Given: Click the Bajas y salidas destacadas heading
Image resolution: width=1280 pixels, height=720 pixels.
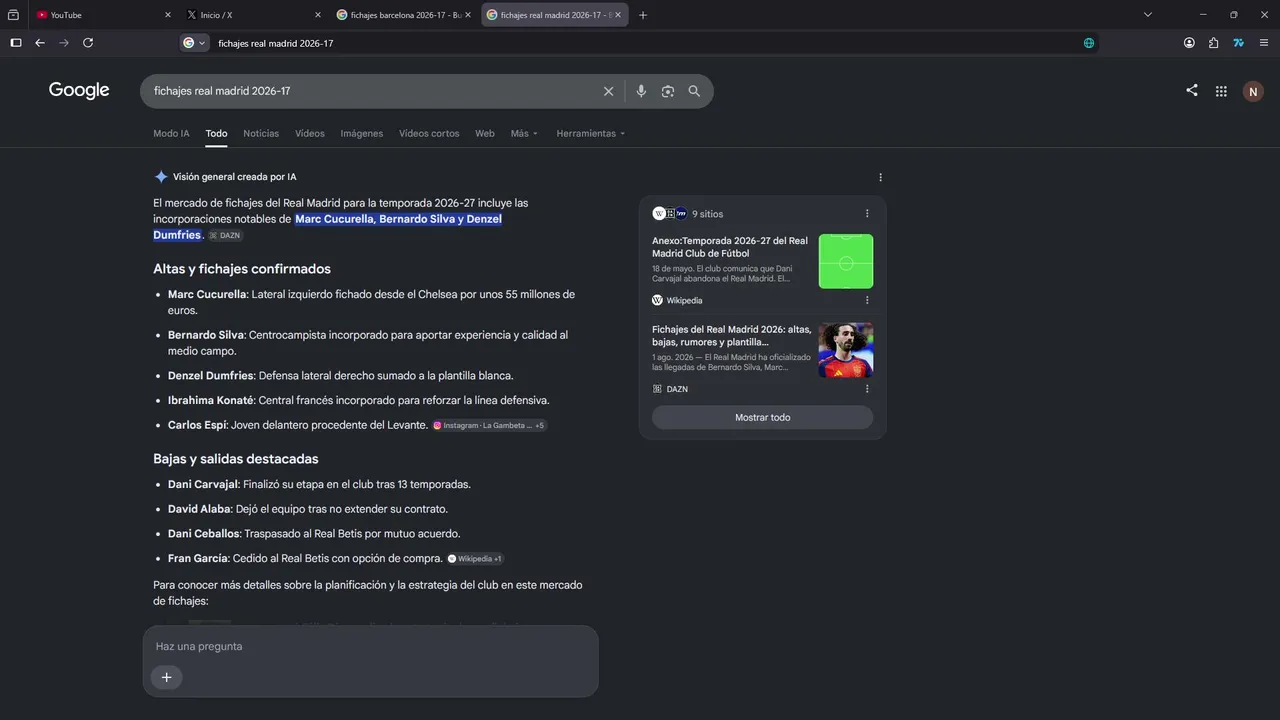Looking at the screenshot, I should click(236, 459).
